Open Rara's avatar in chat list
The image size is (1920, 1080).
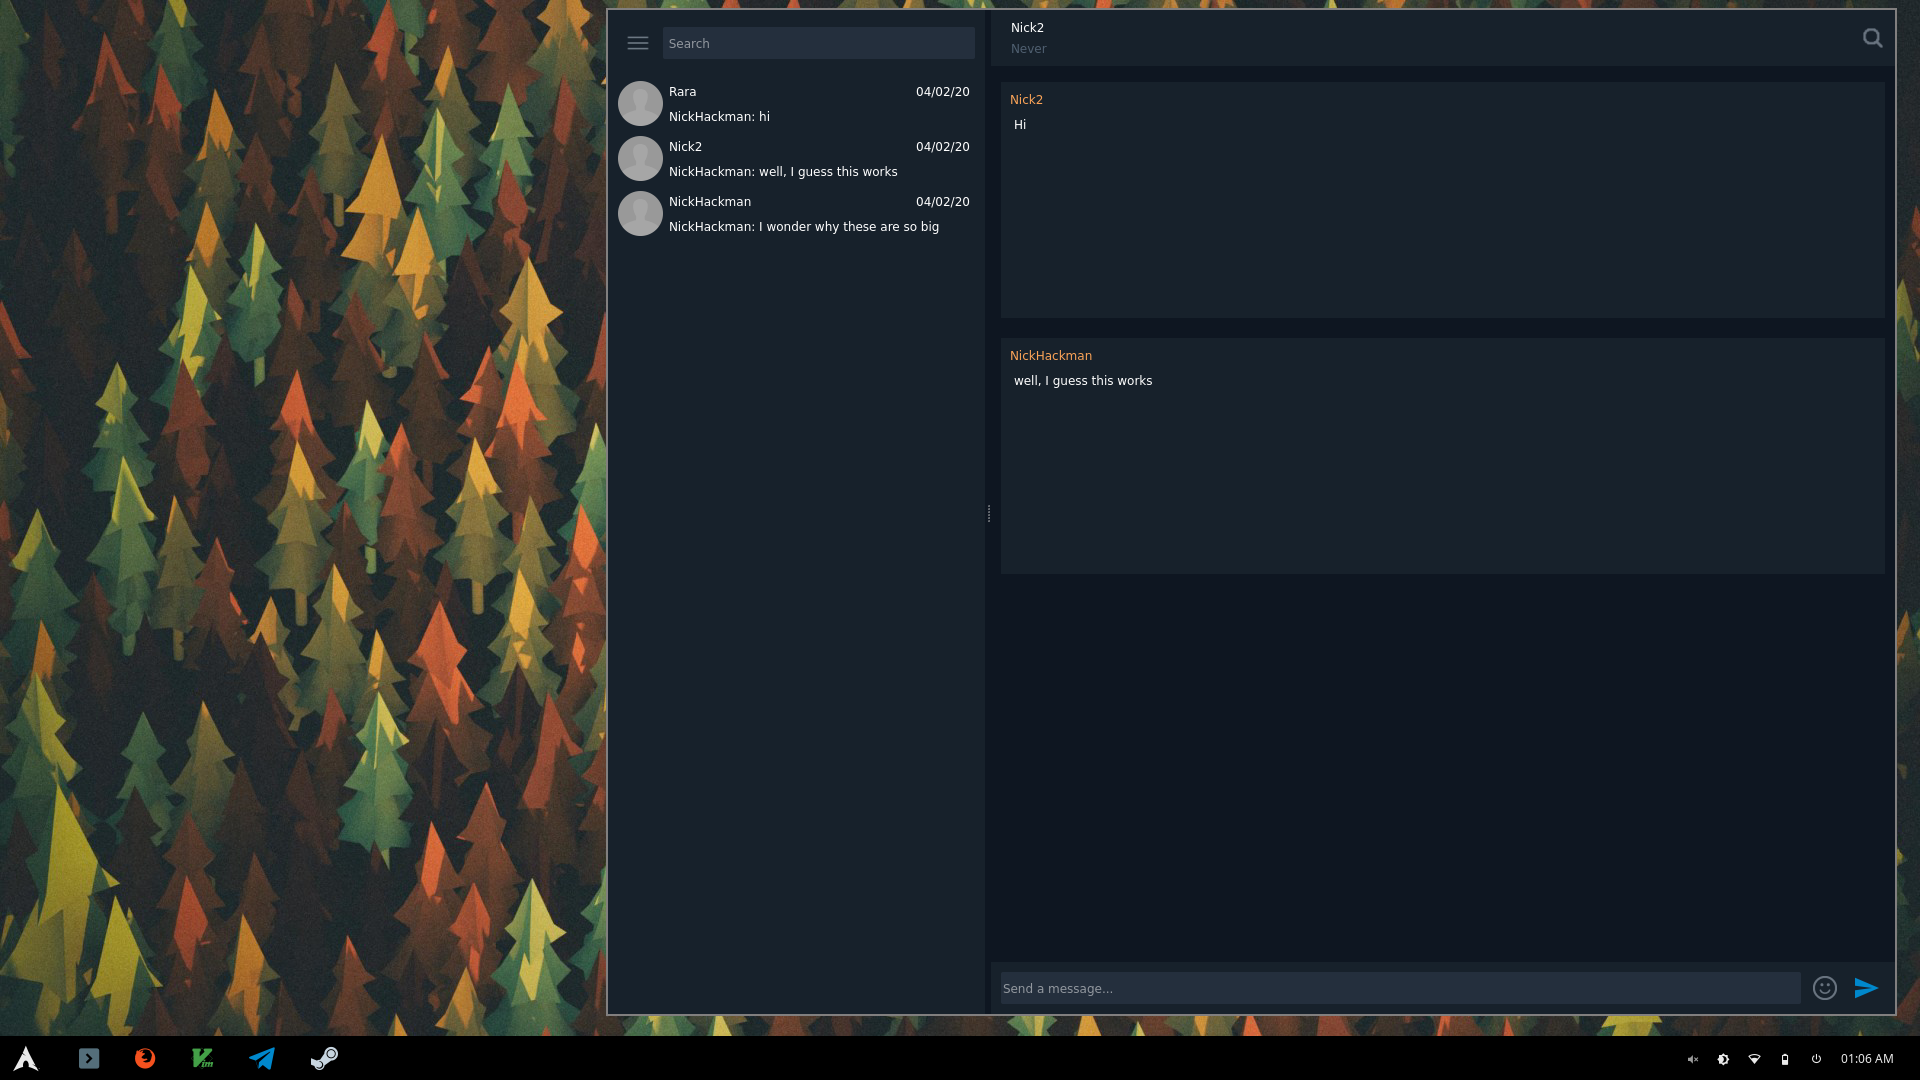tap(640, 104)
